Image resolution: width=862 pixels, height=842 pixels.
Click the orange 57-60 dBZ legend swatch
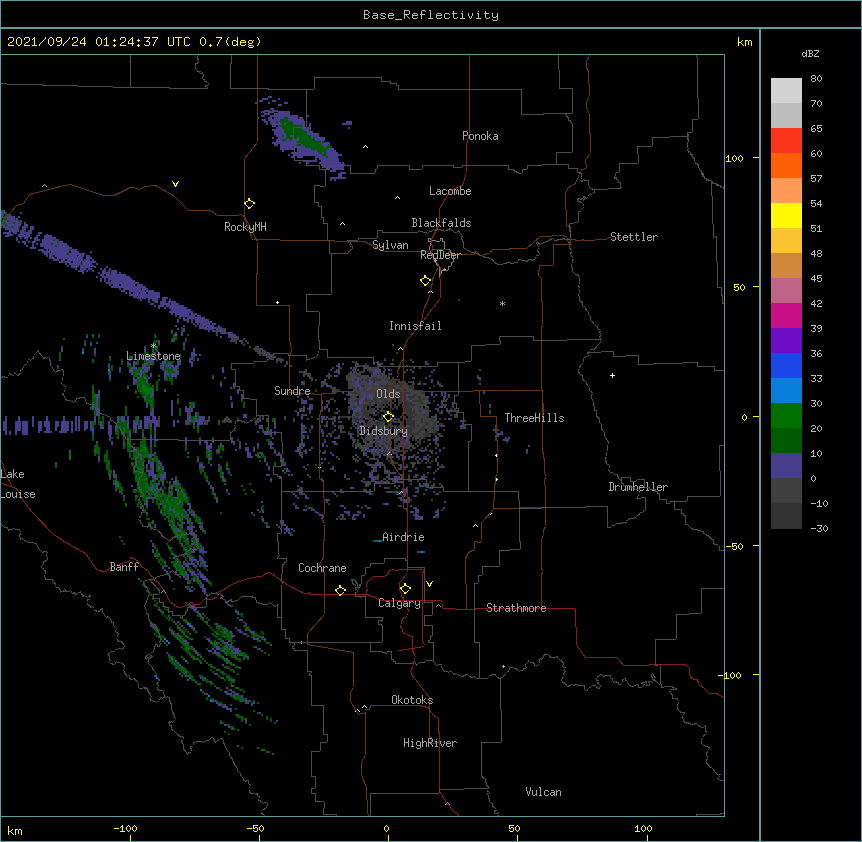(786, 165)
